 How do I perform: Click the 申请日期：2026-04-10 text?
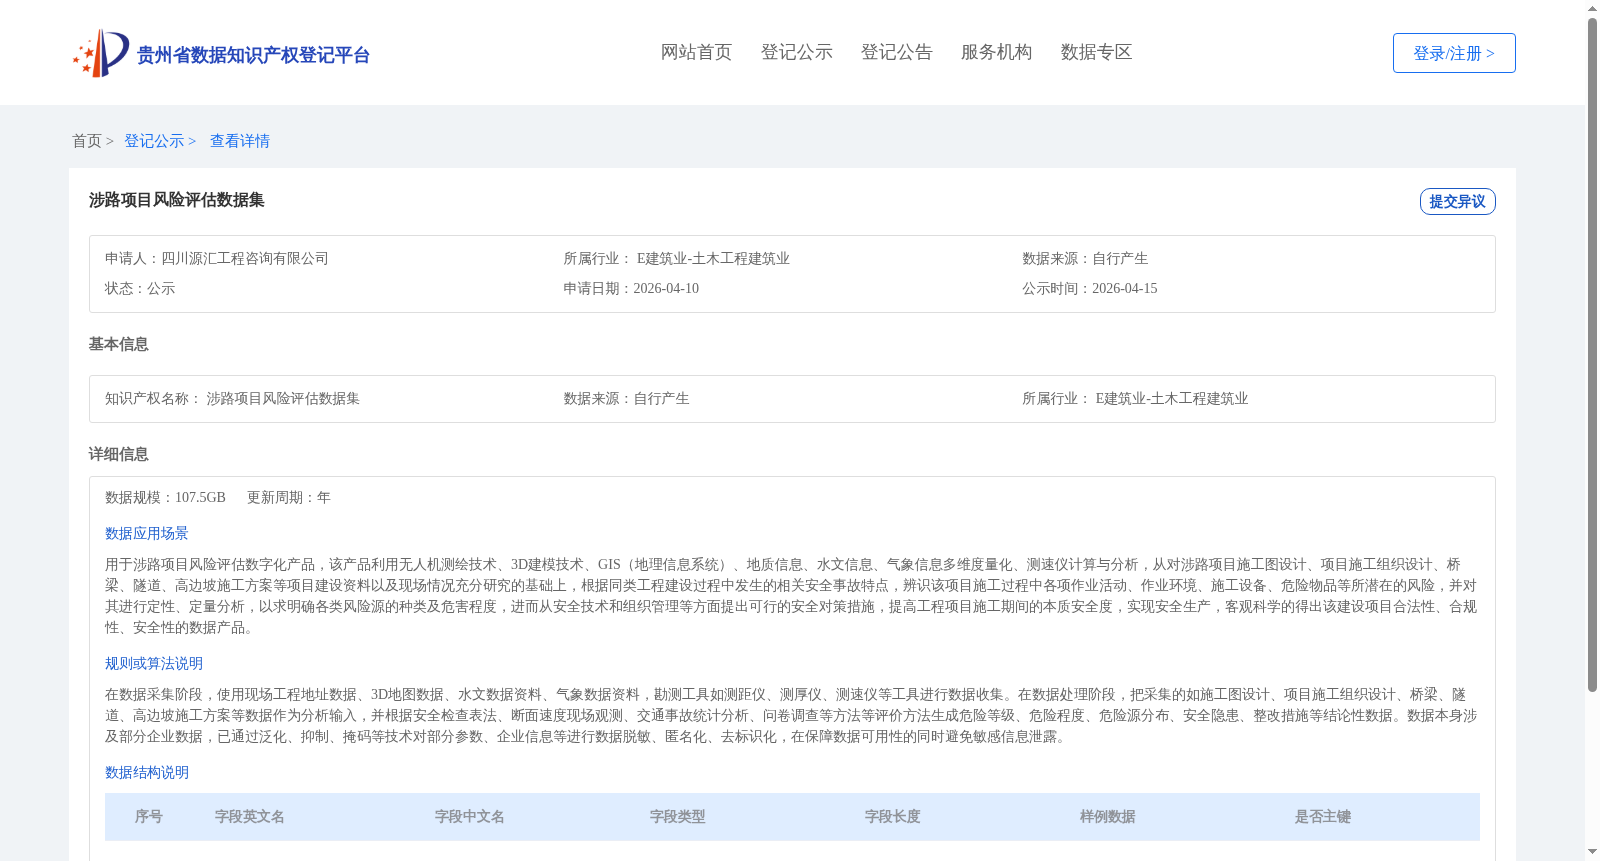[631, 288]
